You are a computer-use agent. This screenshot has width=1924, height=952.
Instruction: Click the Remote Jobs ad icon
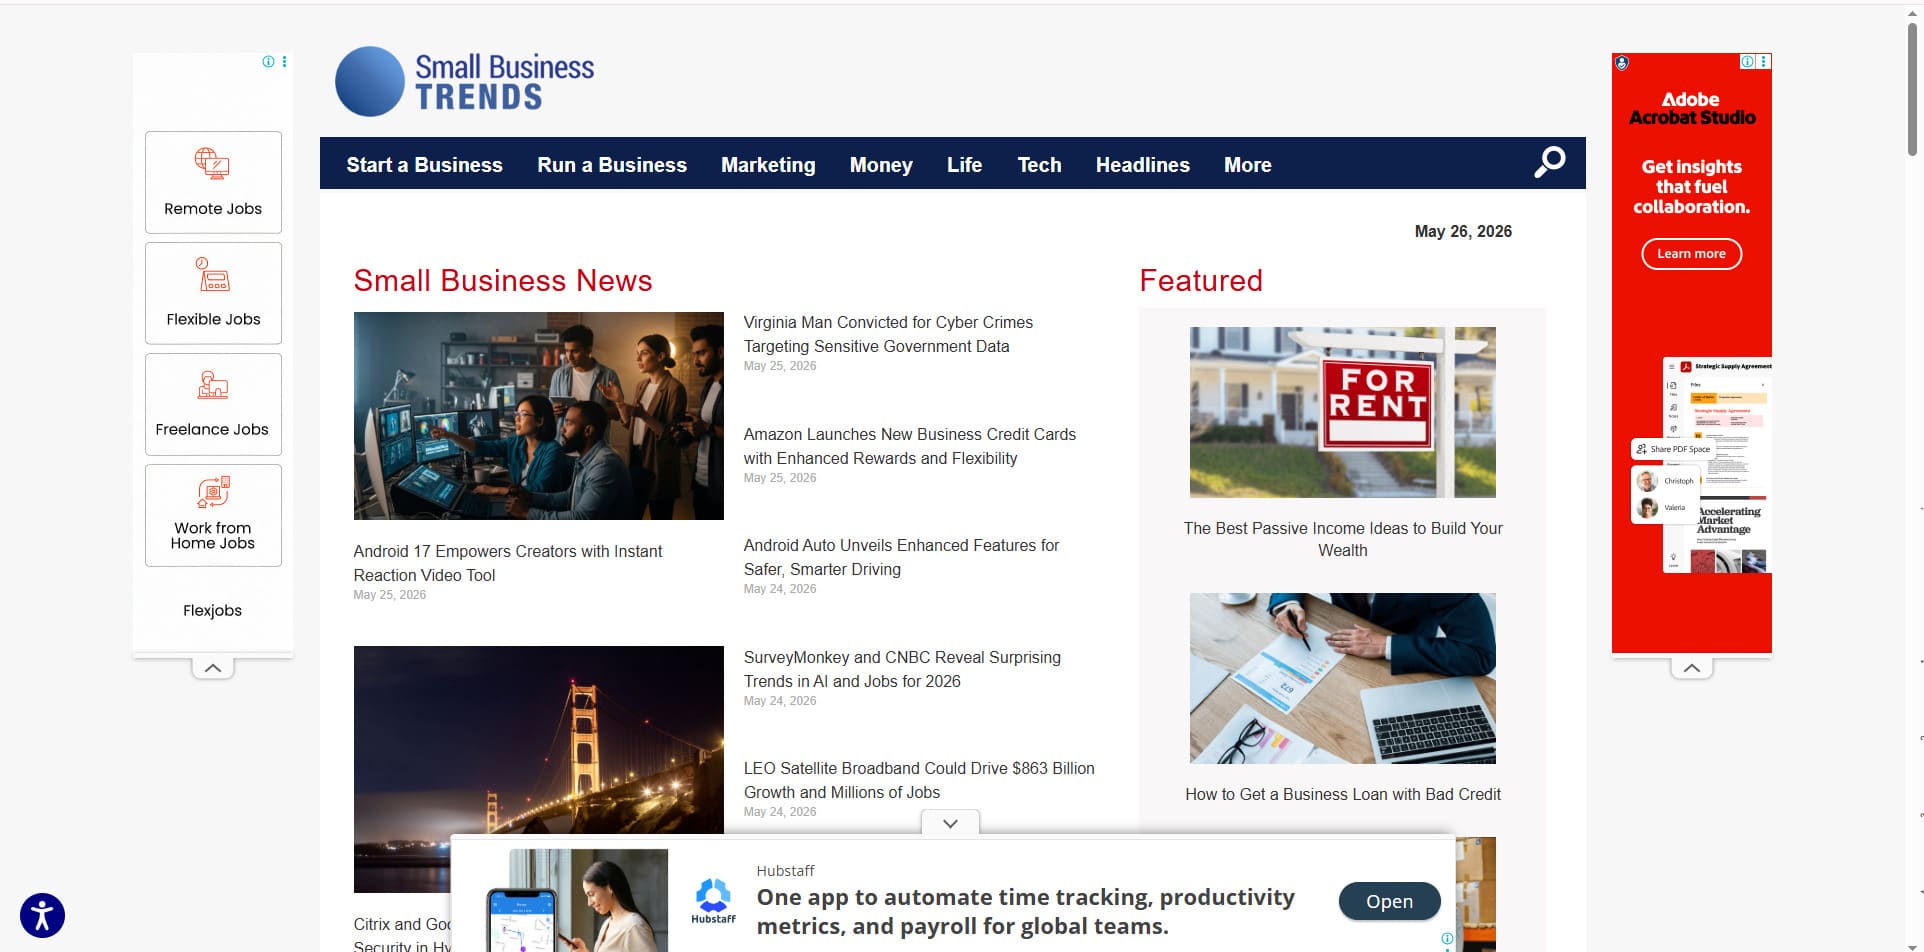(212, 162)
